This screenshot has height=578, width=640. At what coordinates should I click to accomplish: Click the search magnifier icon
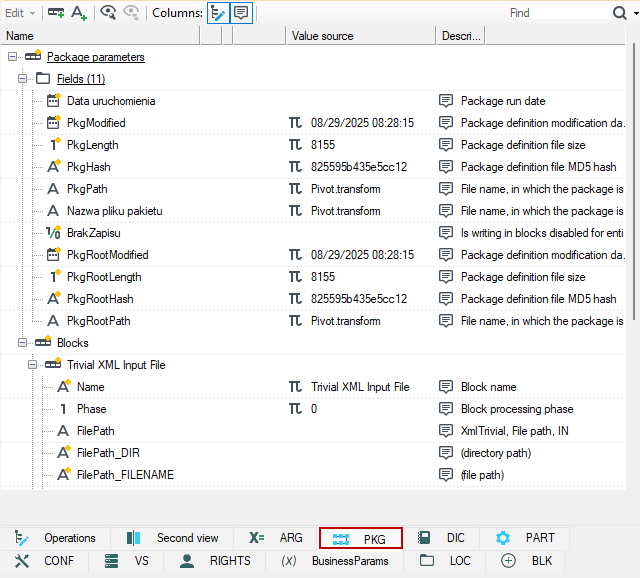click(620, 13)
